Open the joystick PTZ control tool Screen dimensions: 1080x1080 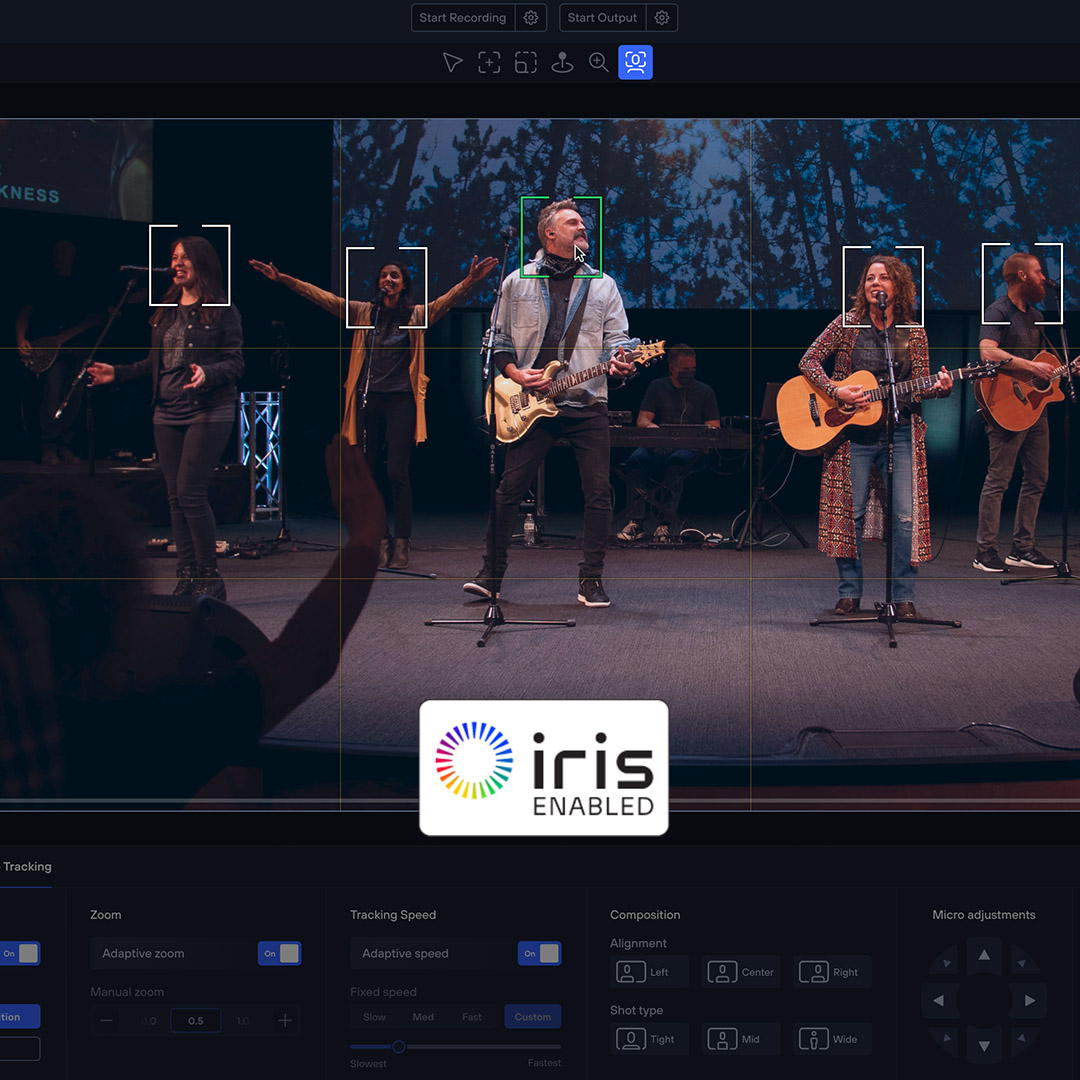[x=562, y=62]
